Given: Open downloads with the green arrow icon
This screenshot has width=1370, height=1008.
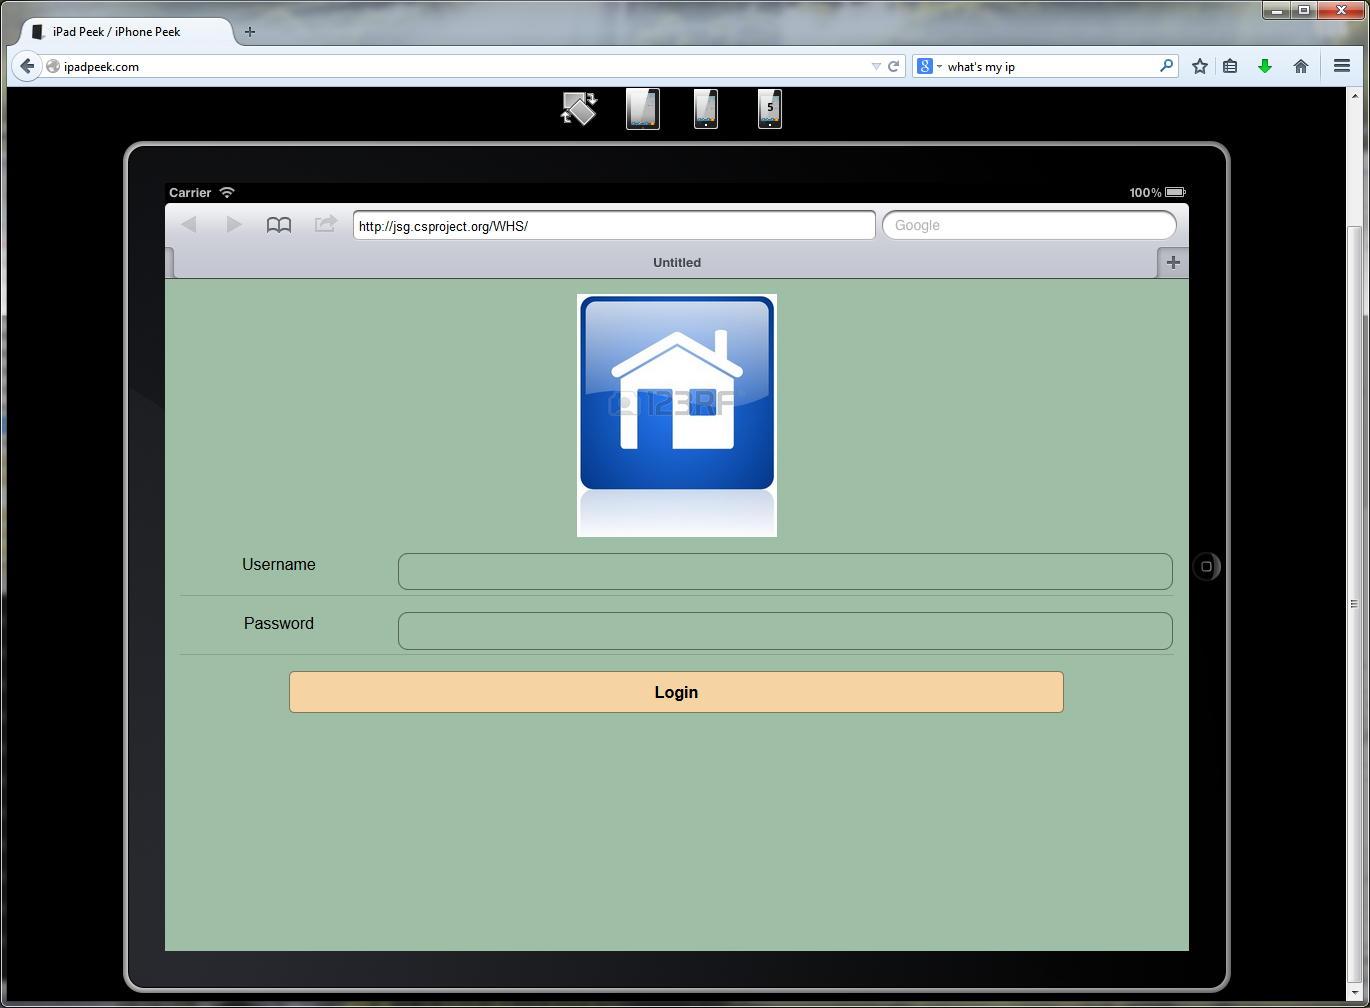Looking at the screenshot, I should pos(1265,67).
